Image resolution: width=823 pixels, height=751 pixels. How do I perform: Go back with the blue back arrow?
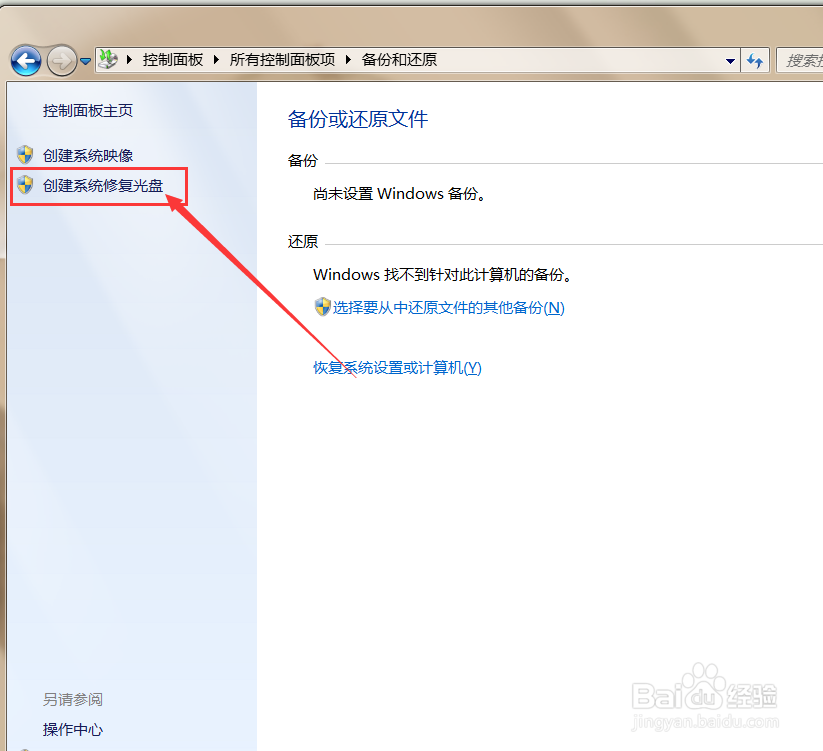26,61
